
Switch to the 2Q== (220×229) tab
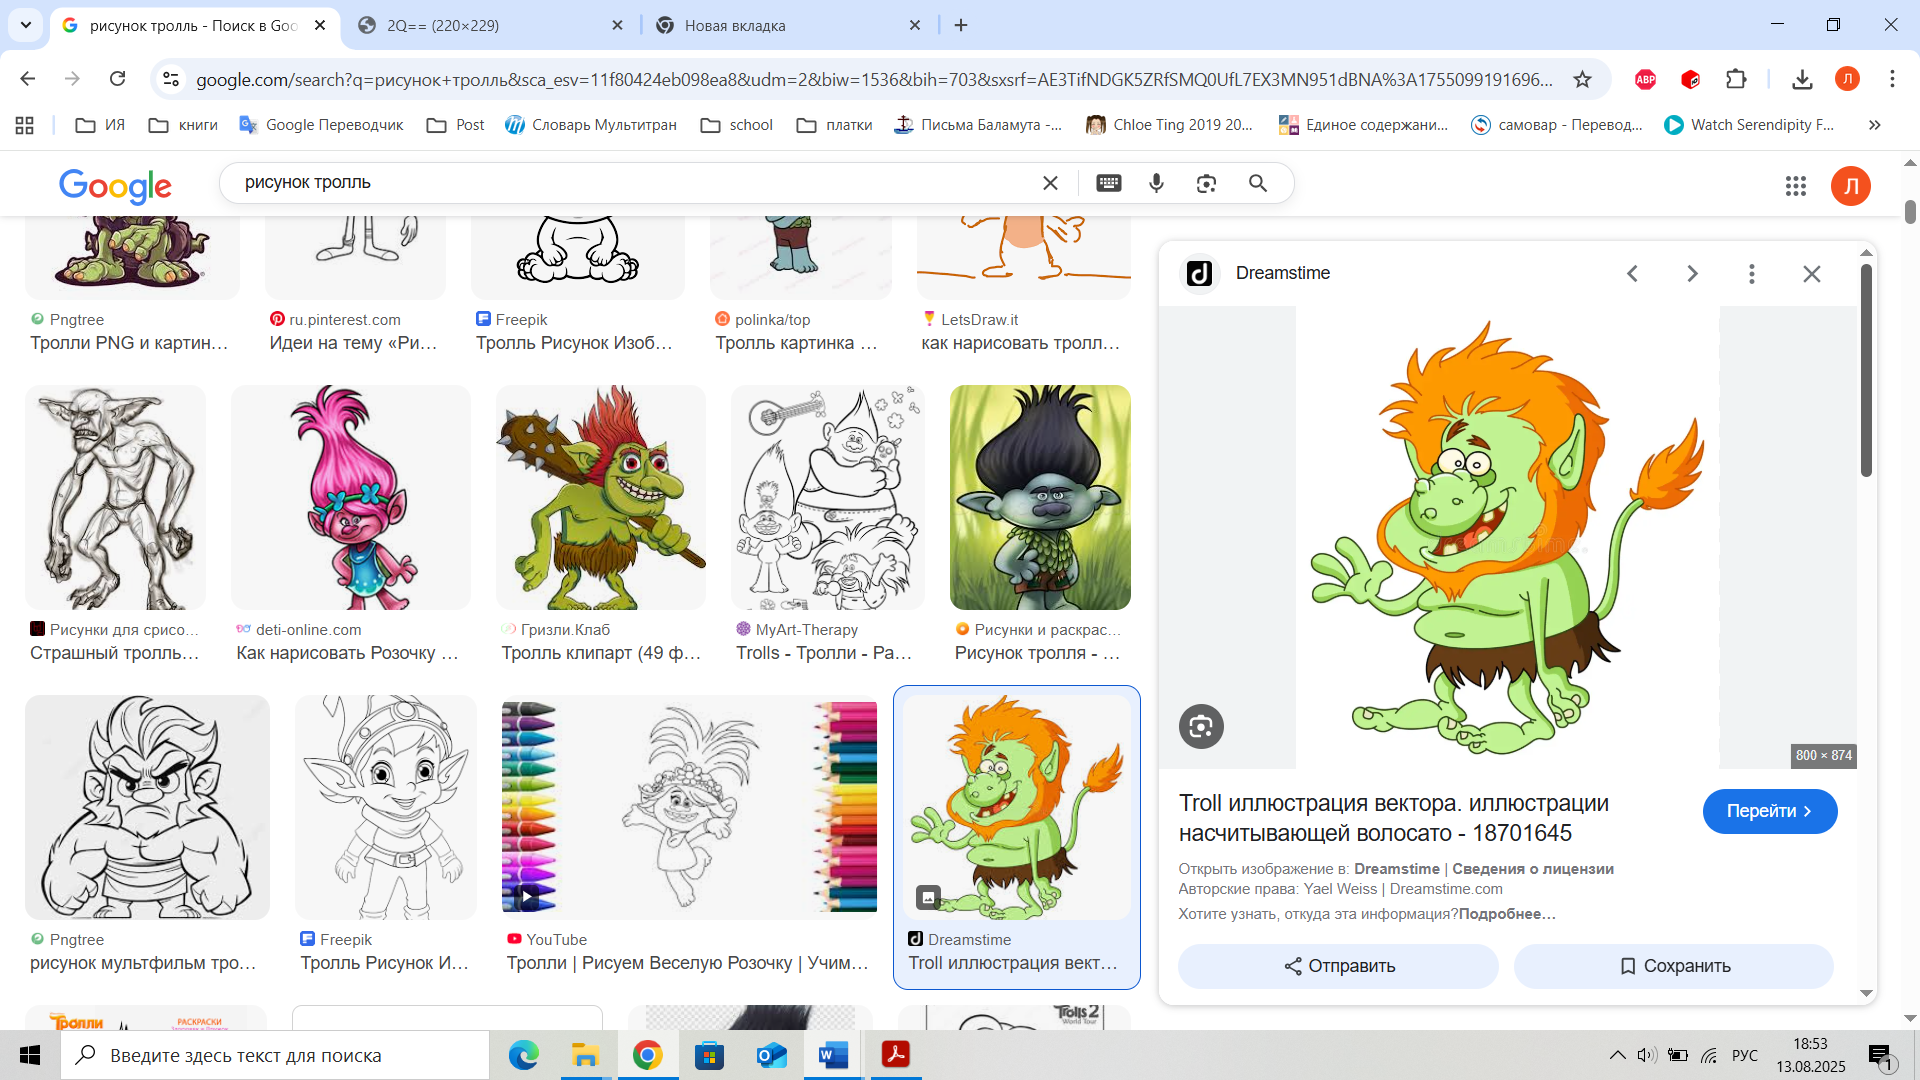[488, 25]
